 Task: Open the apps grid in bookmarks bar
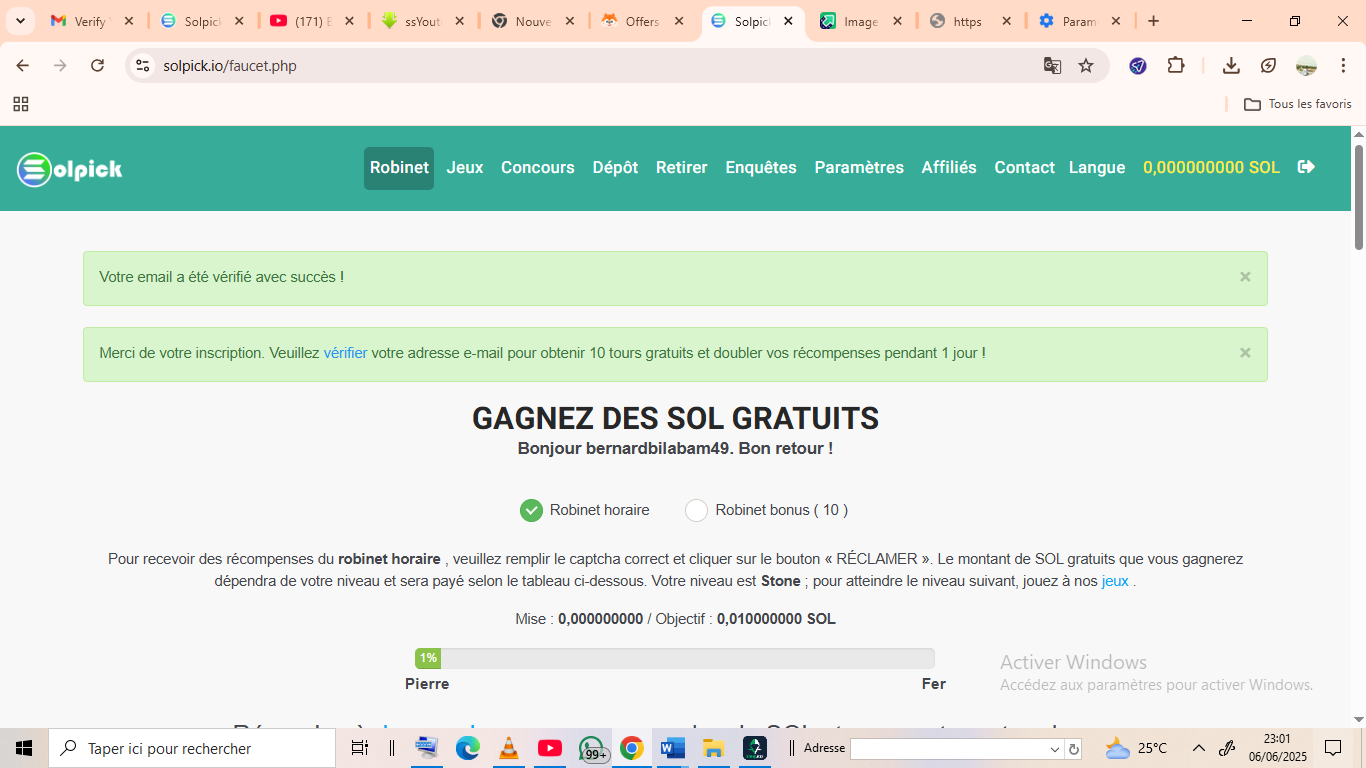[21, 104]
